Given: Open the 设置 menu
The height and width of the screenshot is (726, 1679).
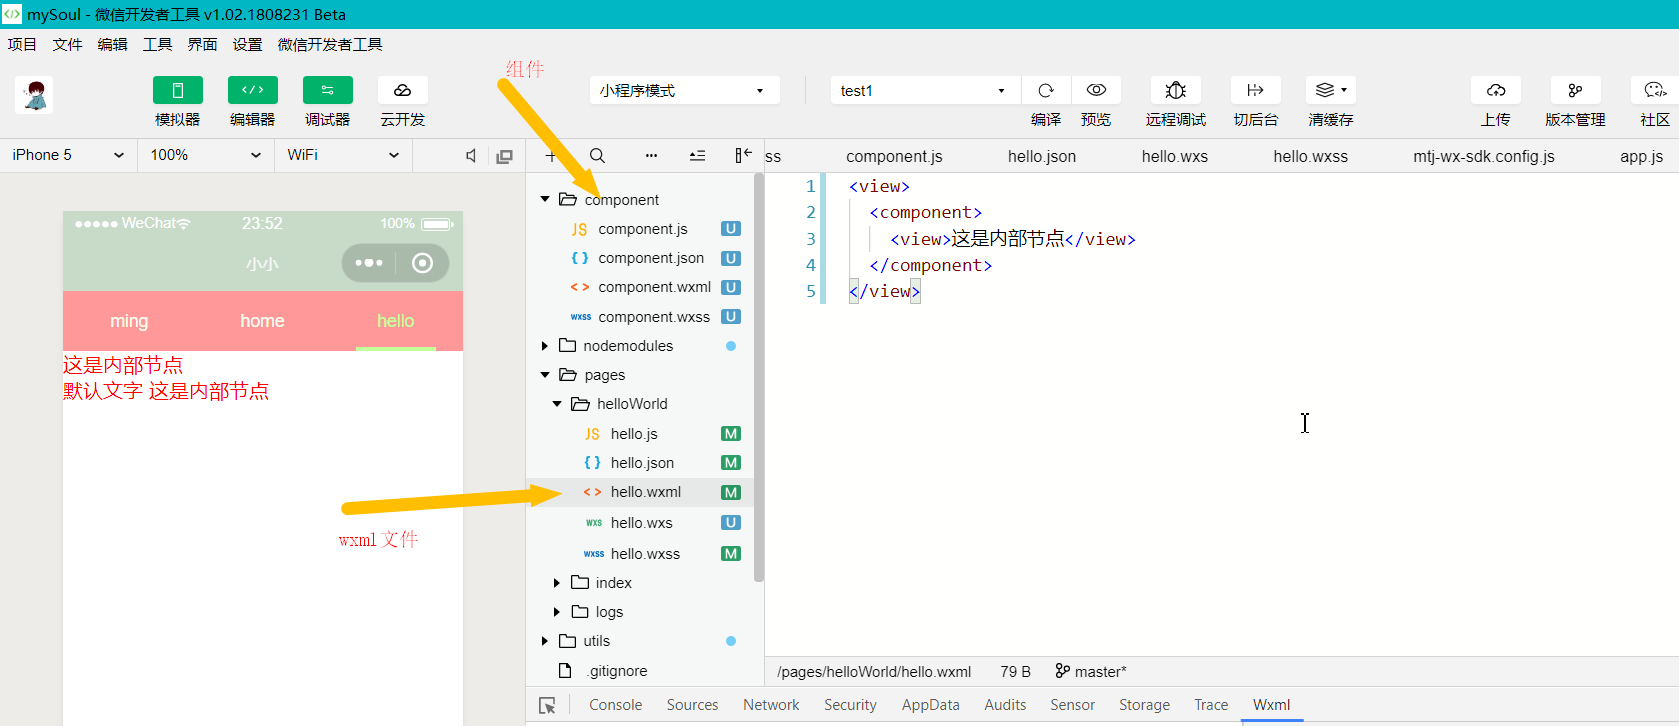Looking at the screenshot, I should pyautogui.click(x=247, y=44).
